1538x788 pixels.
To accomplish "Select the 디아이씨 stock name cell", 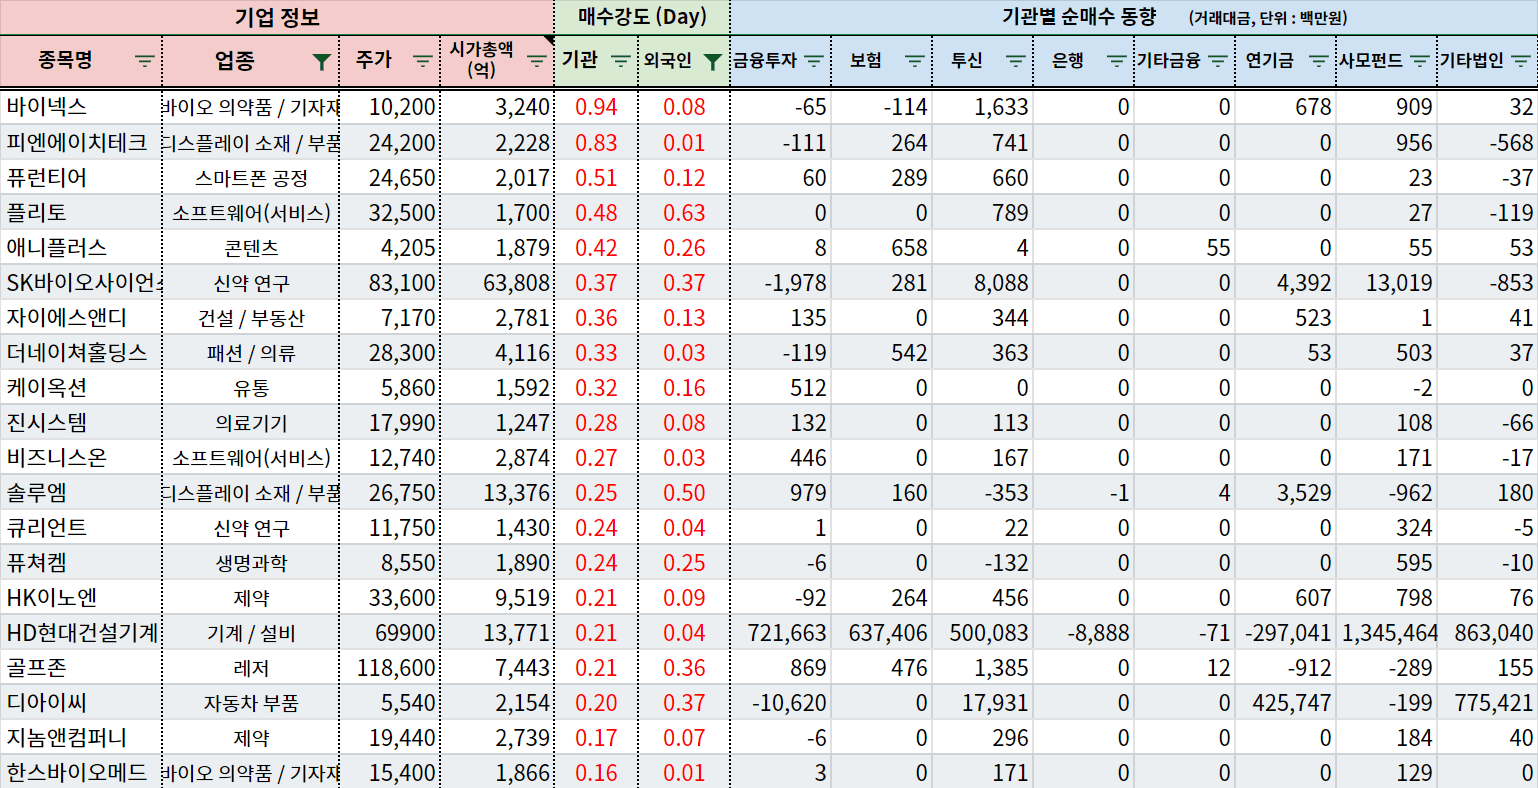I will pyautogui.click(x=80, y=702).
